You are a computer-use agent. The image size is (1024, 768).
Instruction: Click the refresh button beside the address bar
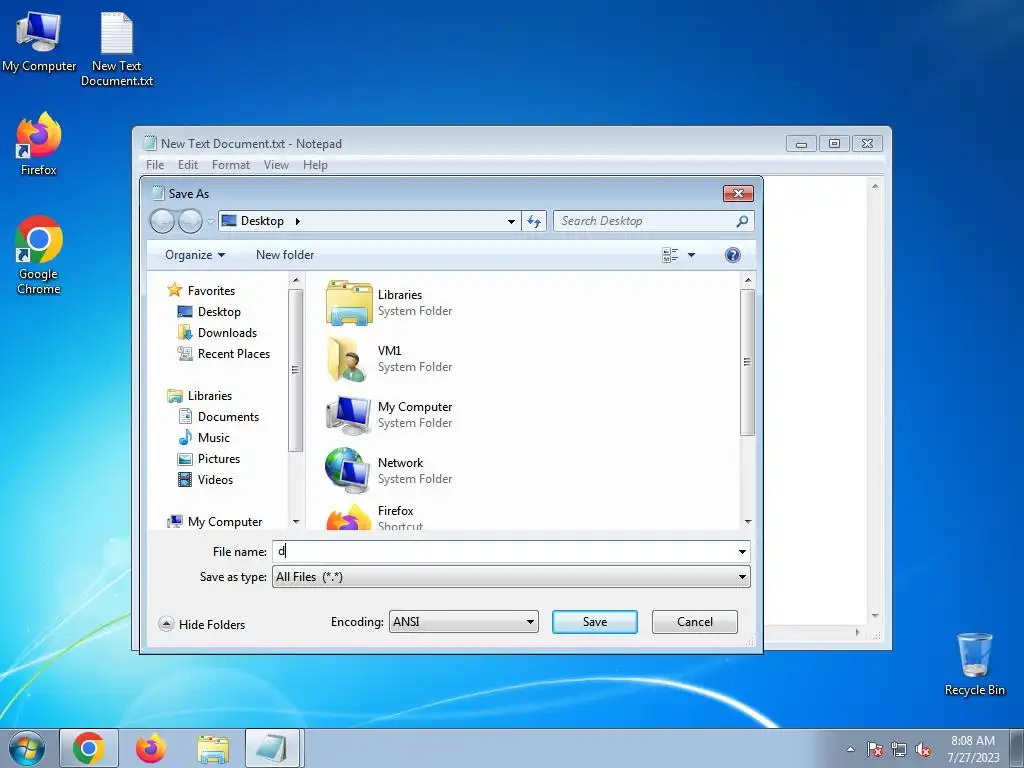pyautogui.click(x=534, y=221)
